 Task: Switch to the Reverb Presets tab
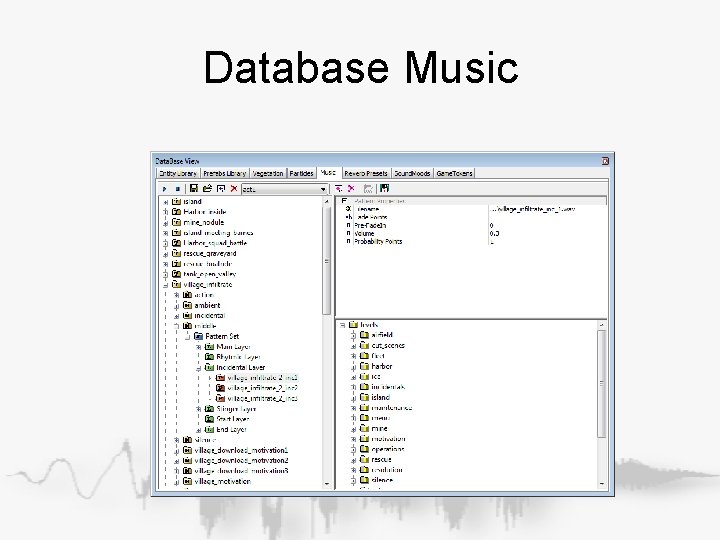tap(366, 173)
